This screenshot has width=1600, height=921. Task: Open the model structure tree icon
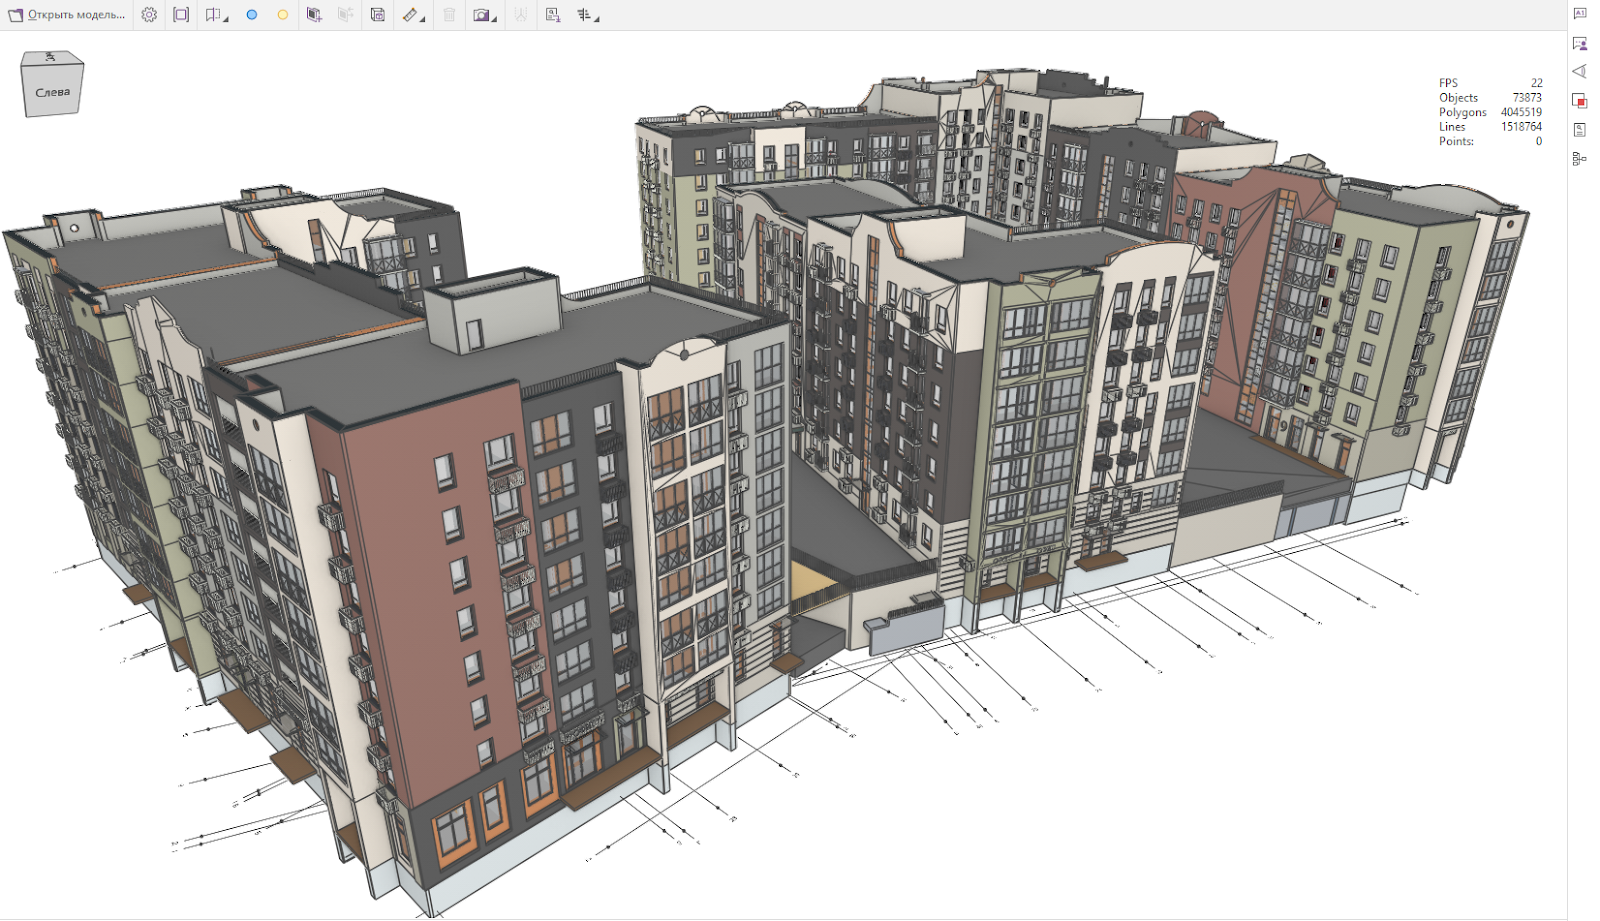(x=1580, y=159)
